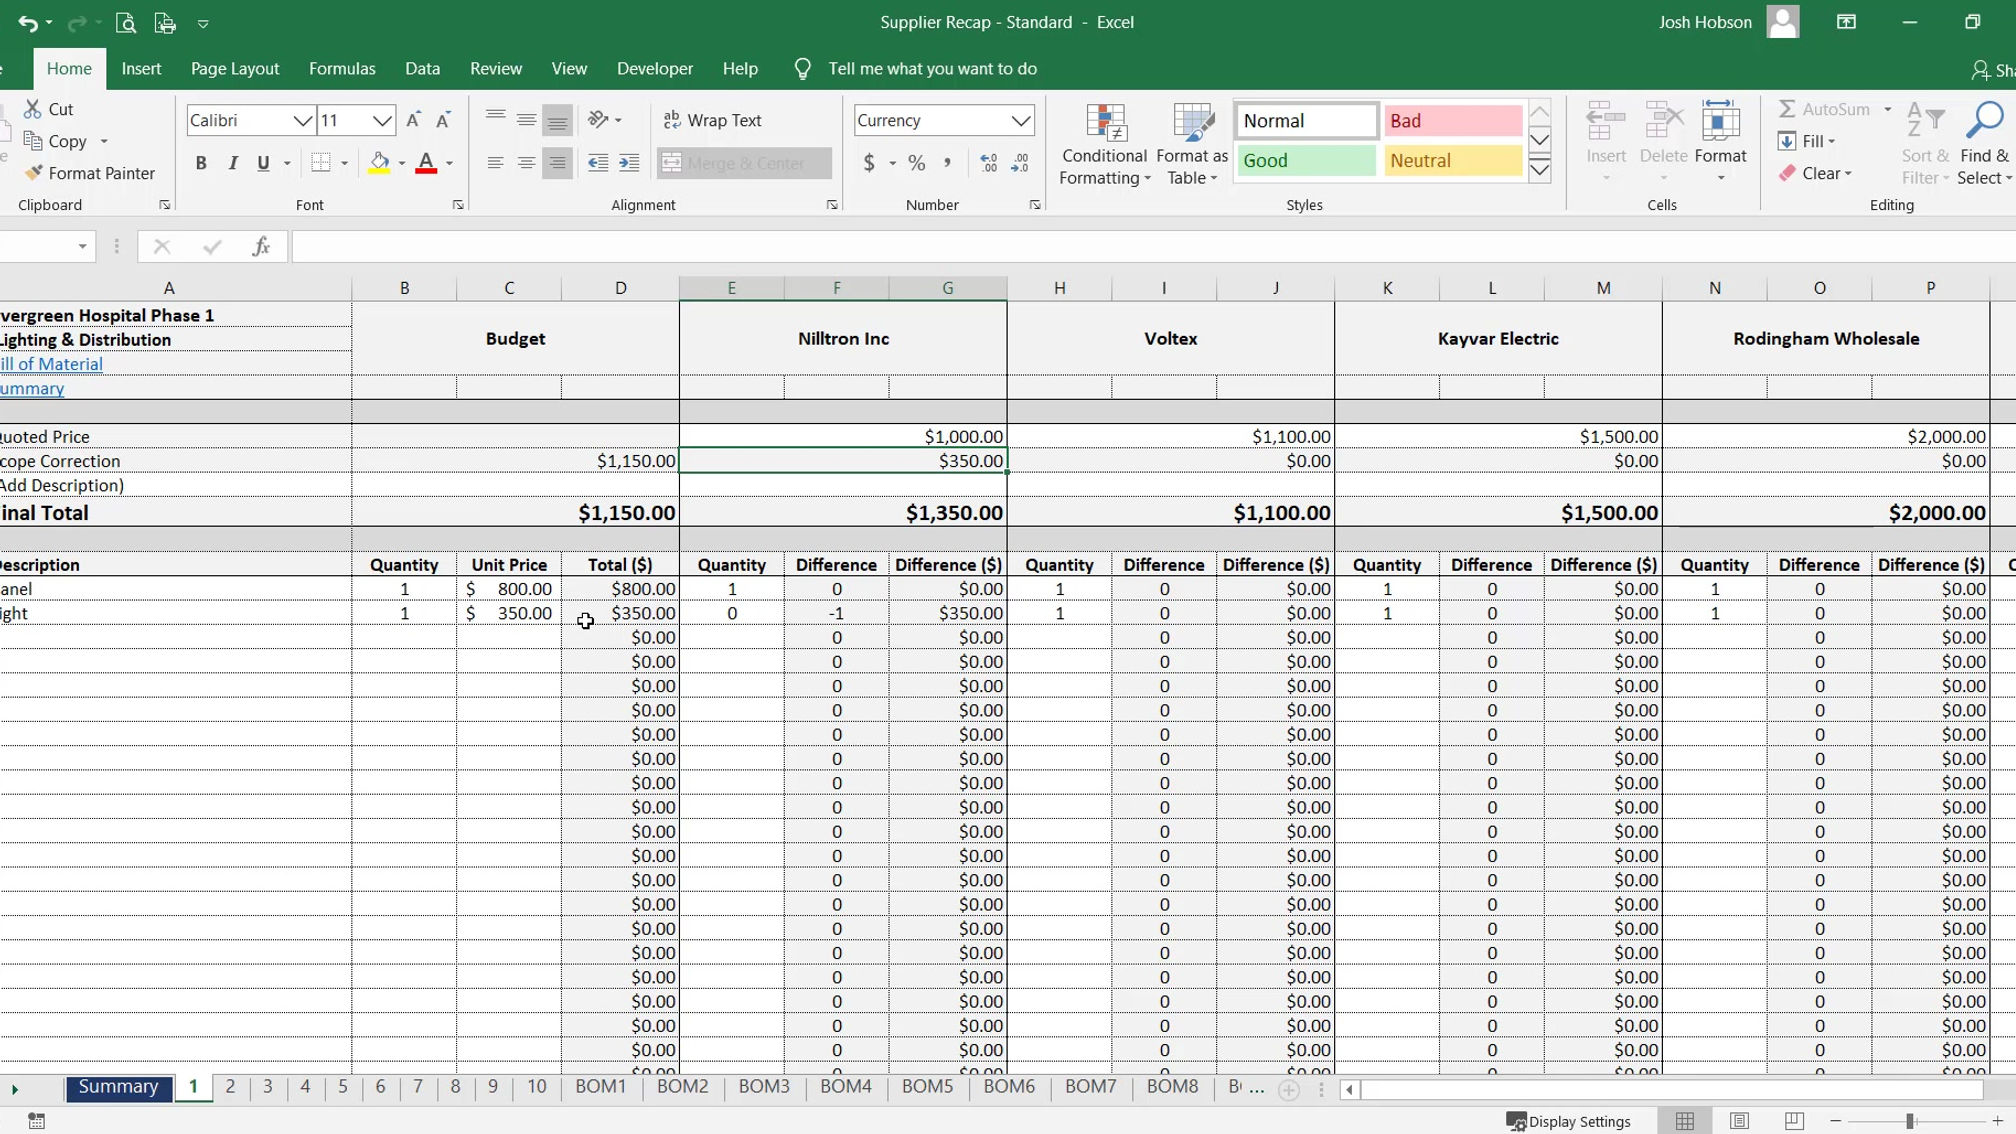Open the Insert ribbon tab

click(141, 69)
